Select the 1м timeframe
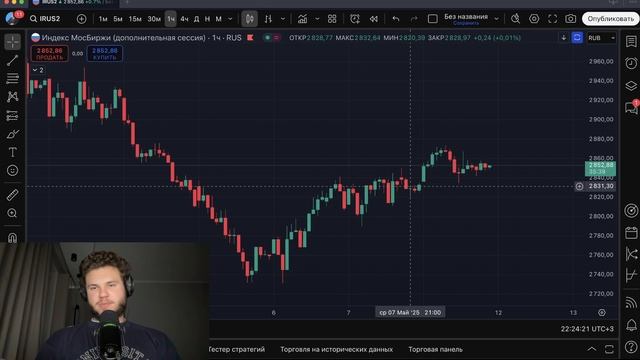640x360 pixels. (x=103, y=19)
